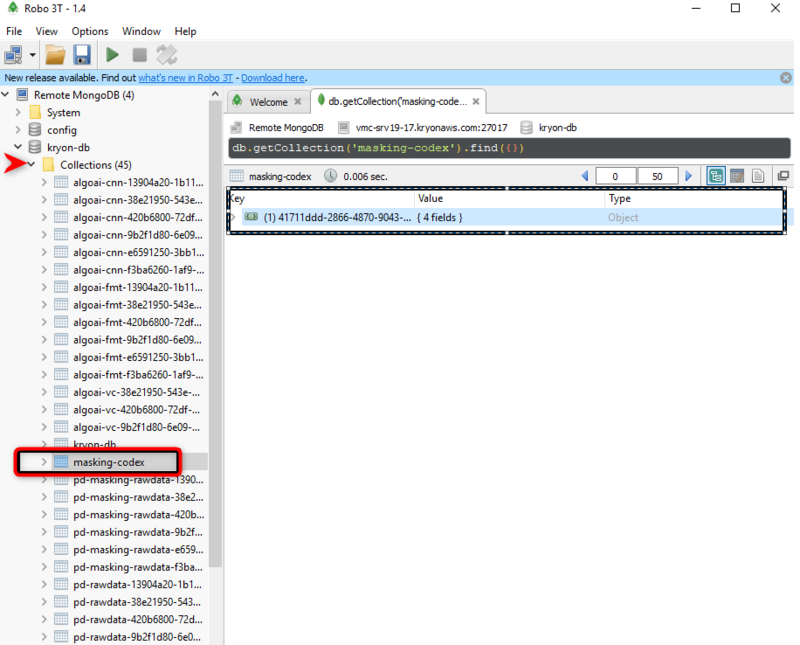
Task: Click the Type column header
Action: point(694,199)
